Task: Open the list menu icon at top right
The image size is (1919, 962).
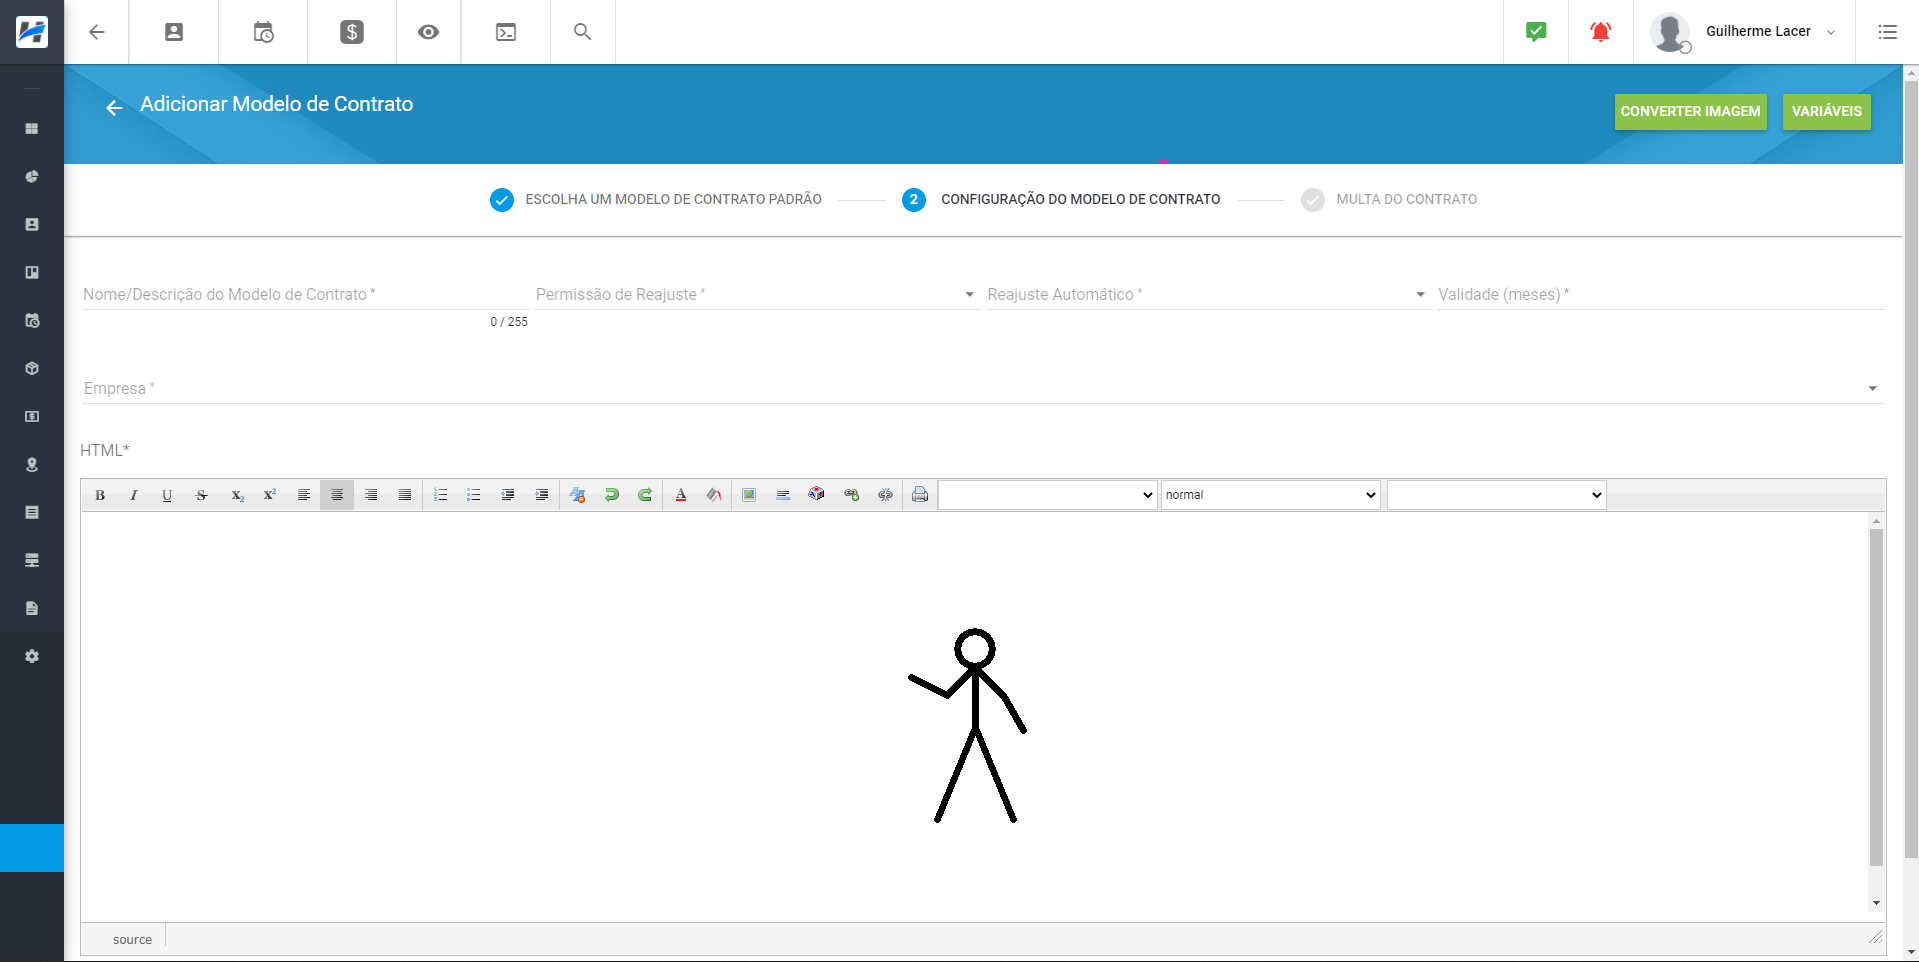Action: [x=1887, y=32]
